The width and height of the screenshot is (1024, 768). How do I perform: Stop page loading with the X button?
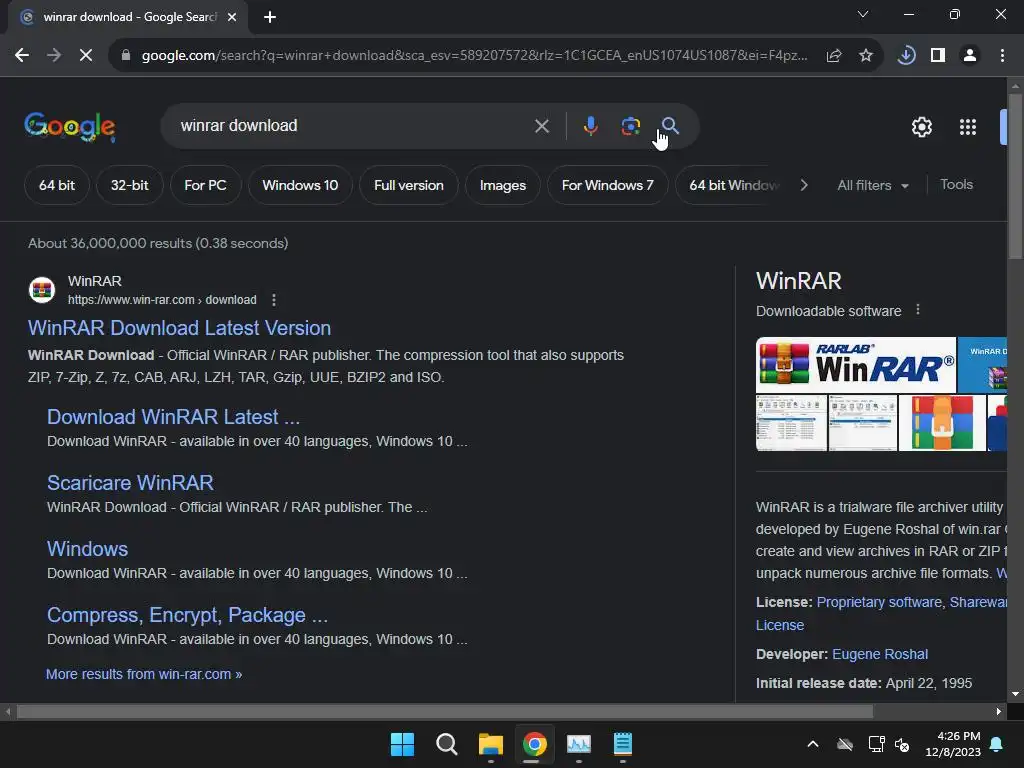[86, 56]
